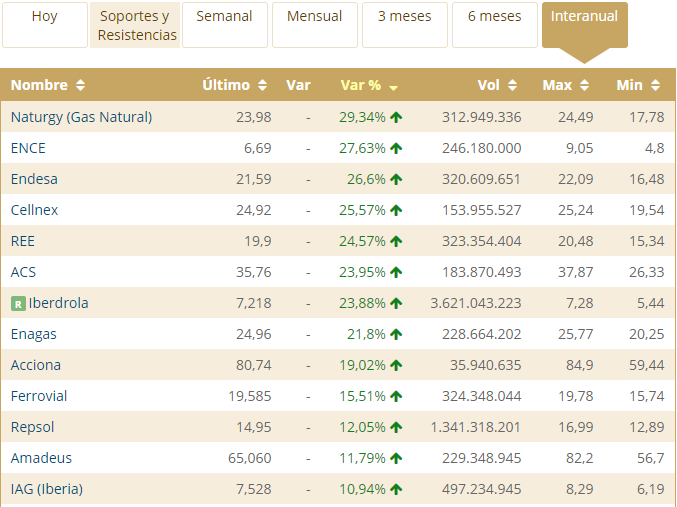
Task: Select ACS min value 26,33
Action: tap(647, 272)
